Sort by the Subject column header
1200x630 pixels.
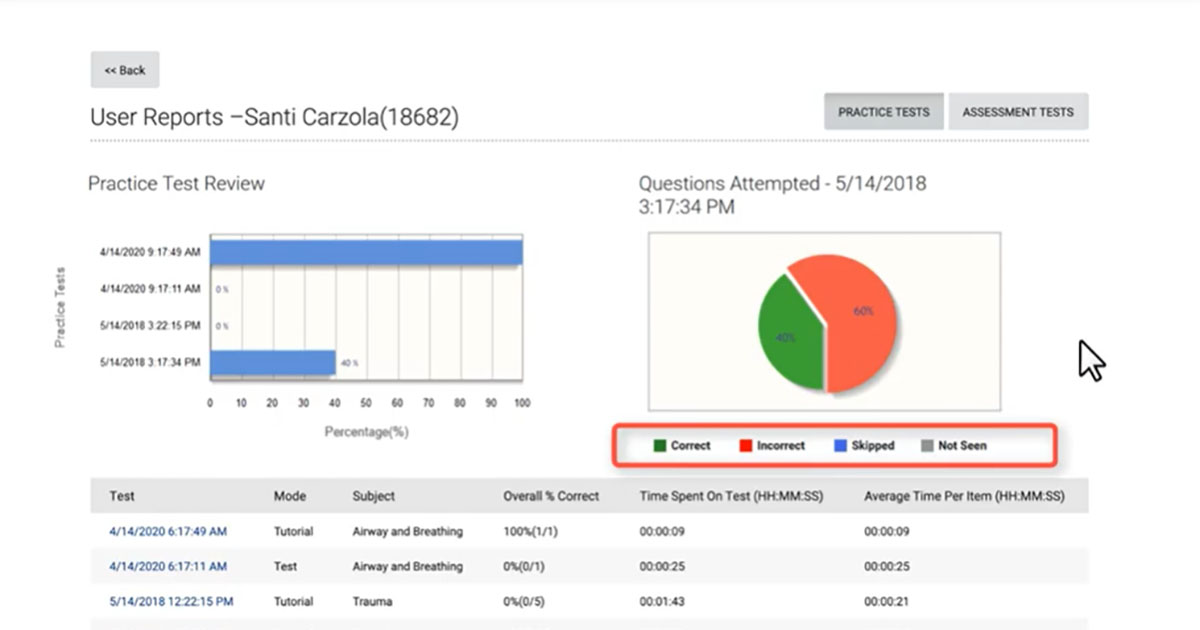click(x=373, y=496)
